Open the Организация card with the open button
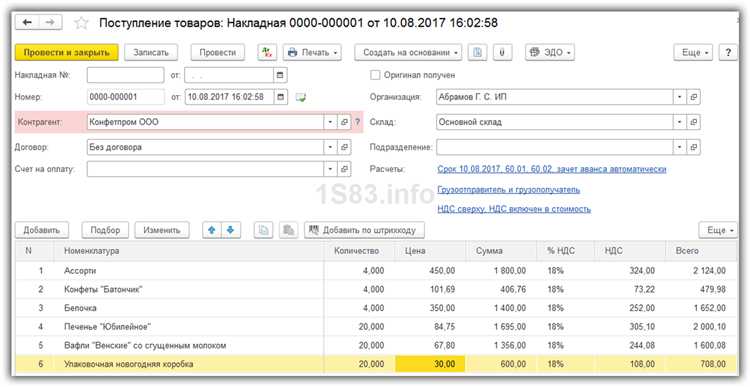The image size is (750, 387). coord(694,97)
